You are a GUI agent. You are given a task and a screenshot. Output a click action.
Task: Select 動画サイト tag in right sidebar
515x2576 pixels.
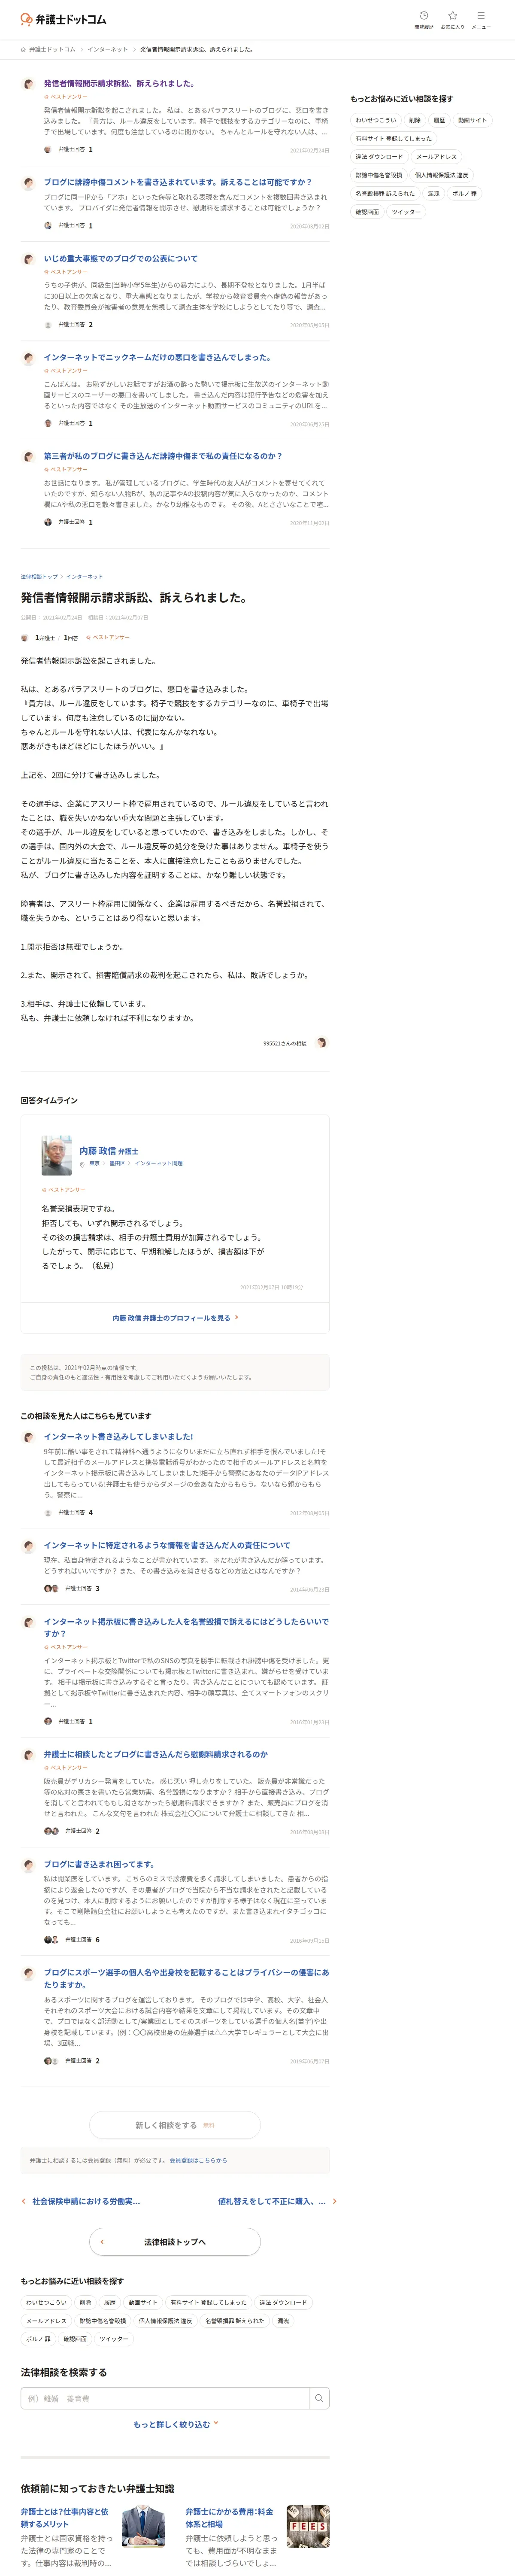(x=472, y=120)
